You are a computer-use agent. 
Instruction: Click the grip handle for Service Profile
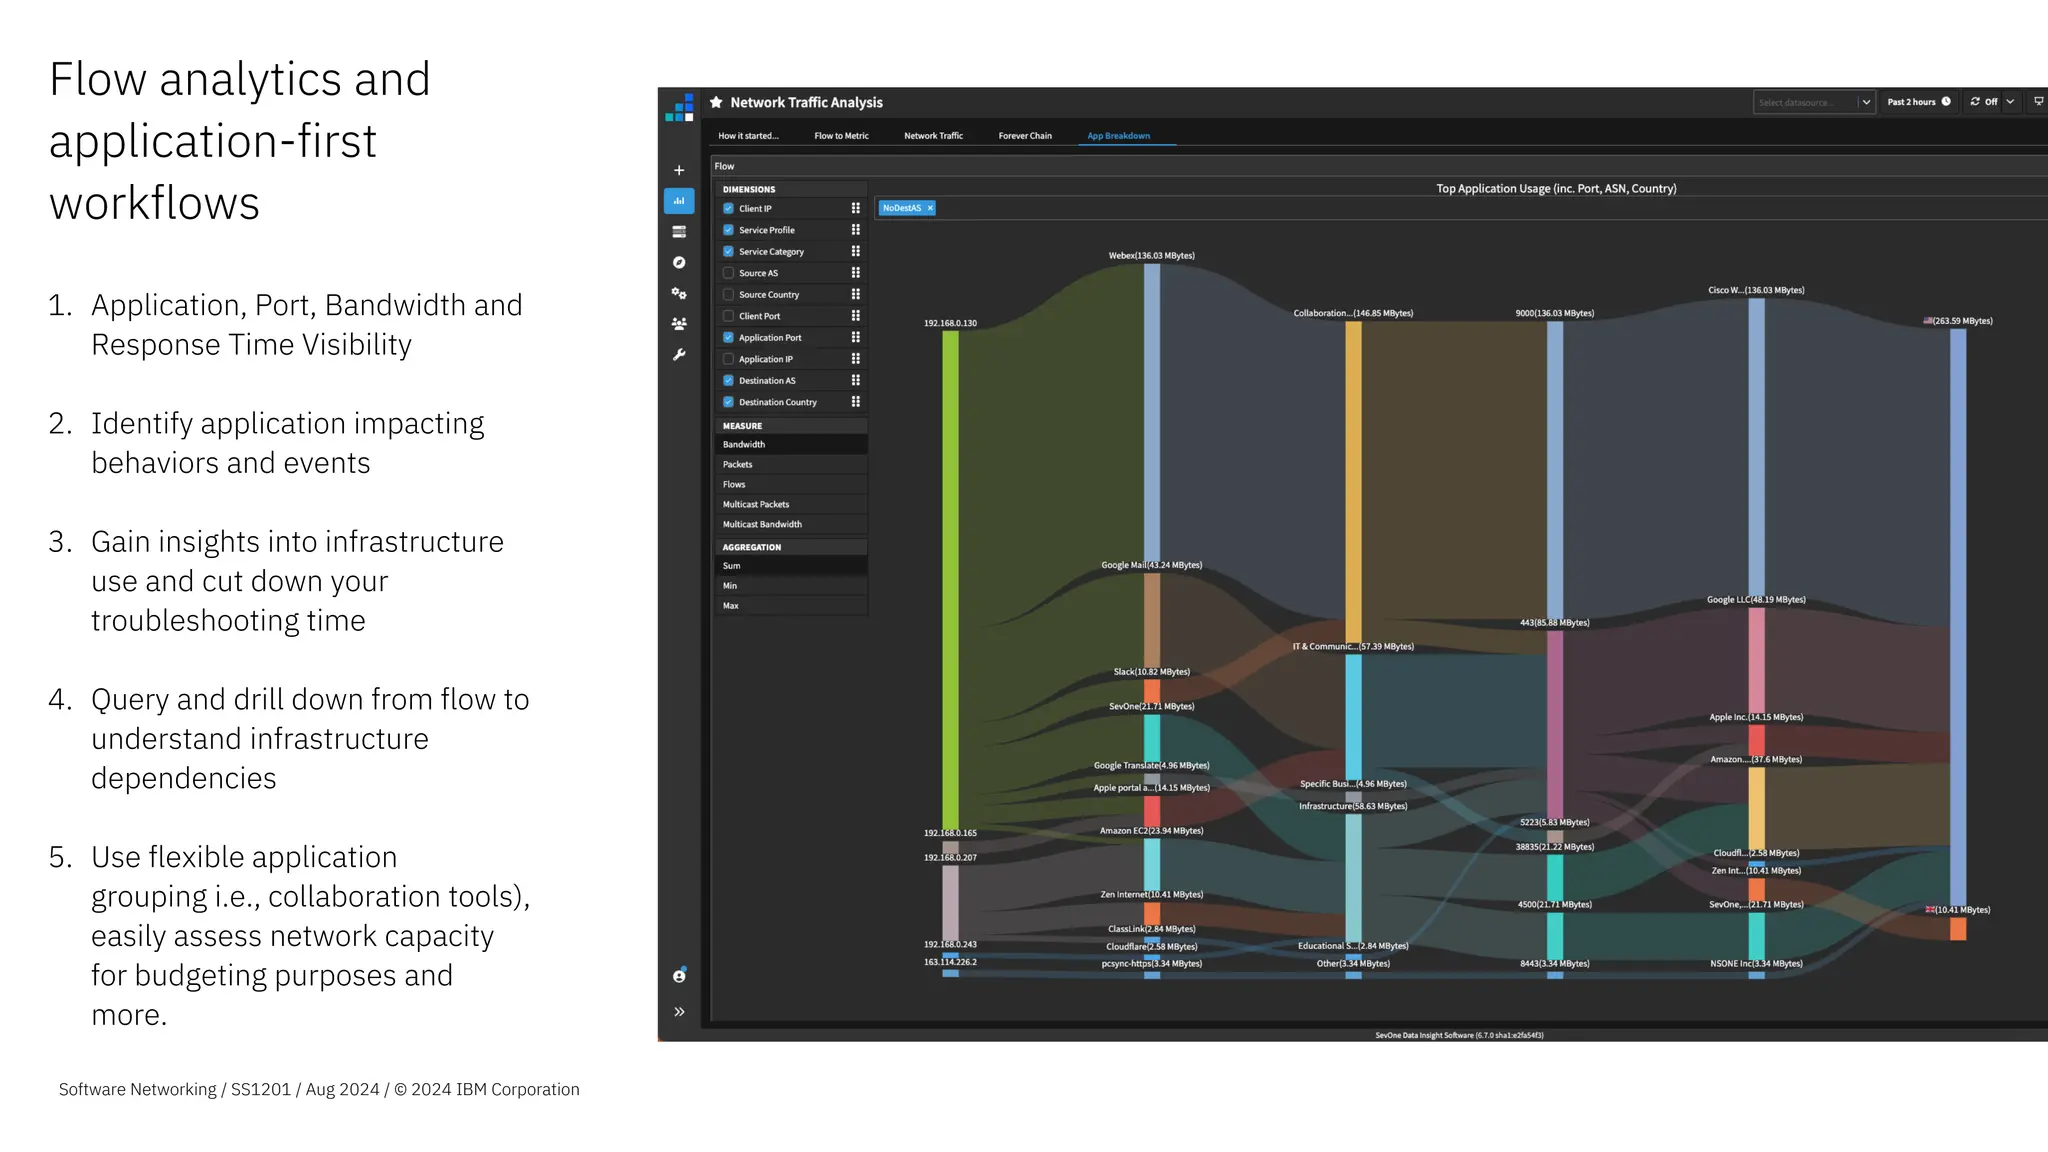pyautogui.click(x=855, y=230)
